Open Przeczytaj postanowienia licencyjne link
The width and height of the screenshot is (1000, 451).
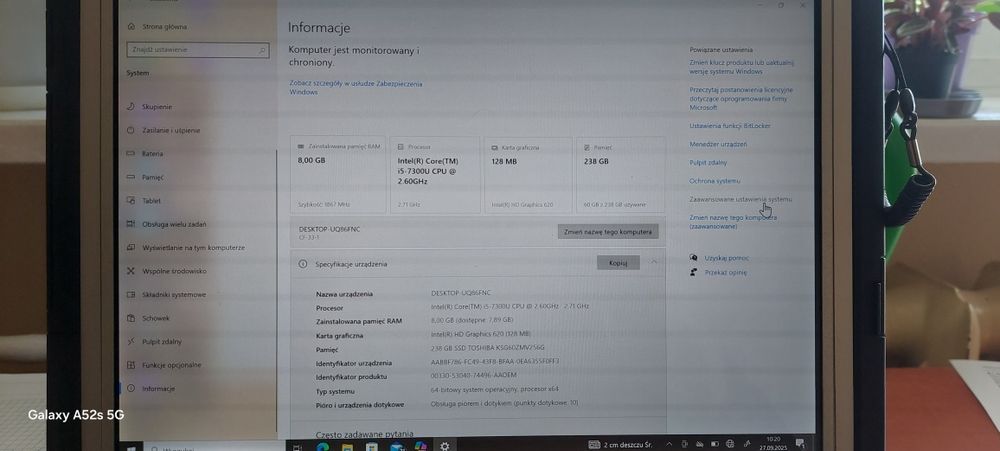pyautogui.click(x=741, y=99)
